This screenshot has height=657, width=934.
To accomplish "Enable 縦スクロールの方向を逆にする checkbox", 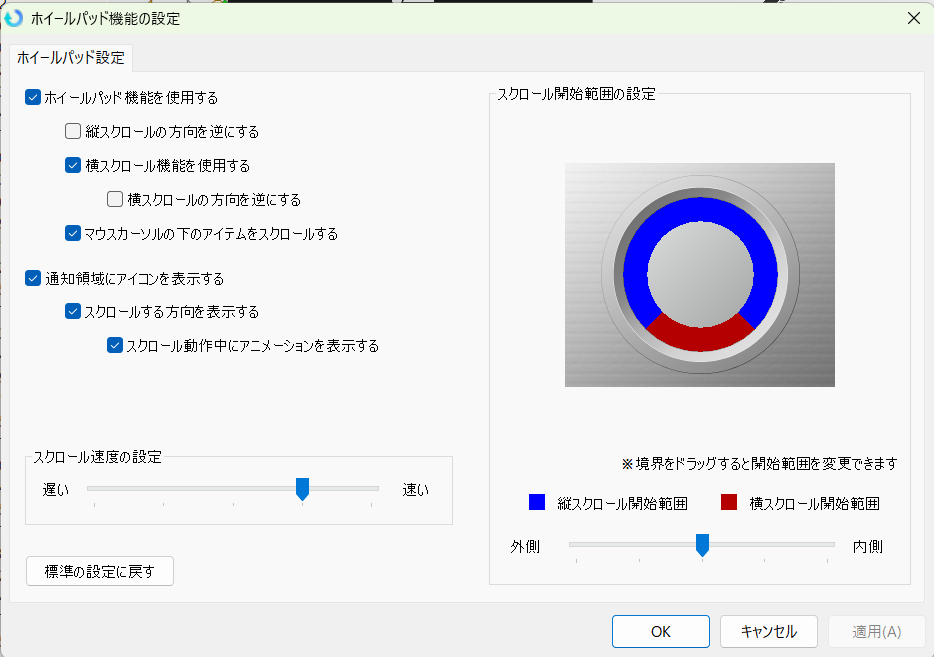I will point(72,131).
